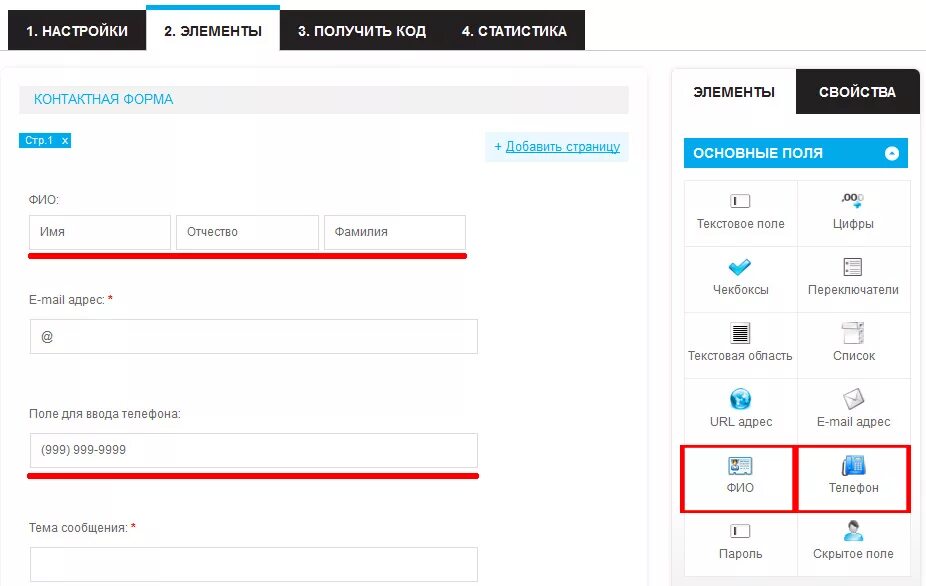Viewport: 926px width, 586px height.
Task: Add the Скрытое поле hidden field icon
Action: point(853,530)
